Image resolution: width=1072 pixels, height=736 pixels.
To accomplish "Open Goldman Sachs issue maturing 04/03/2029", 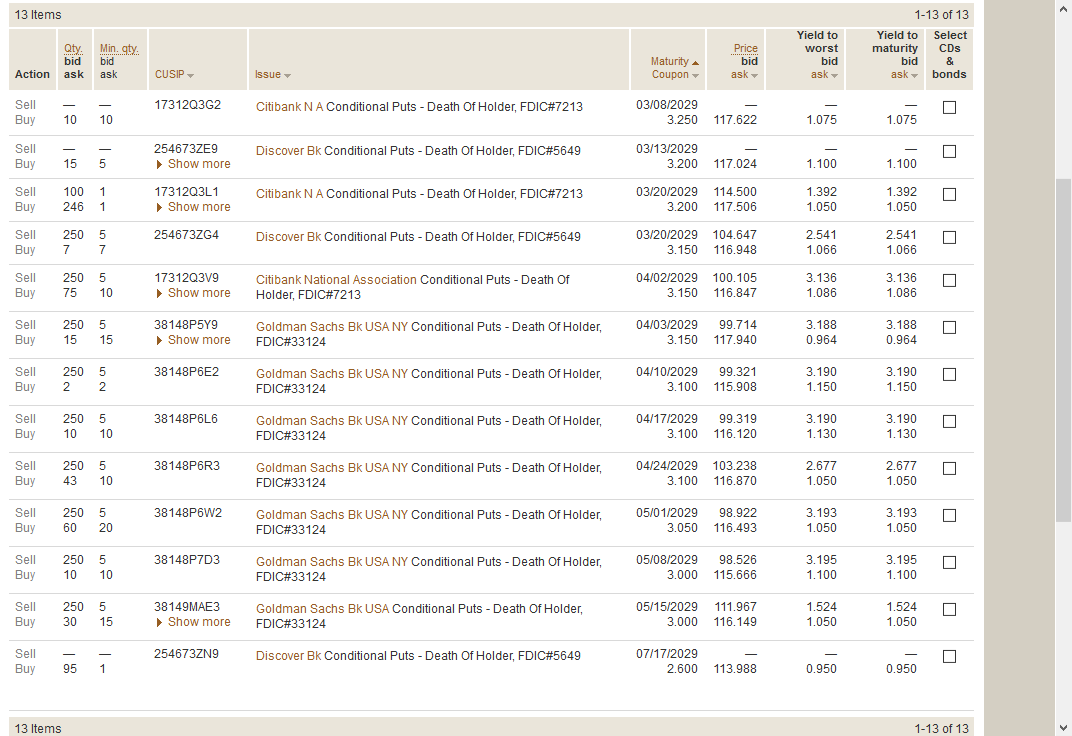I will tap(332, 327).
